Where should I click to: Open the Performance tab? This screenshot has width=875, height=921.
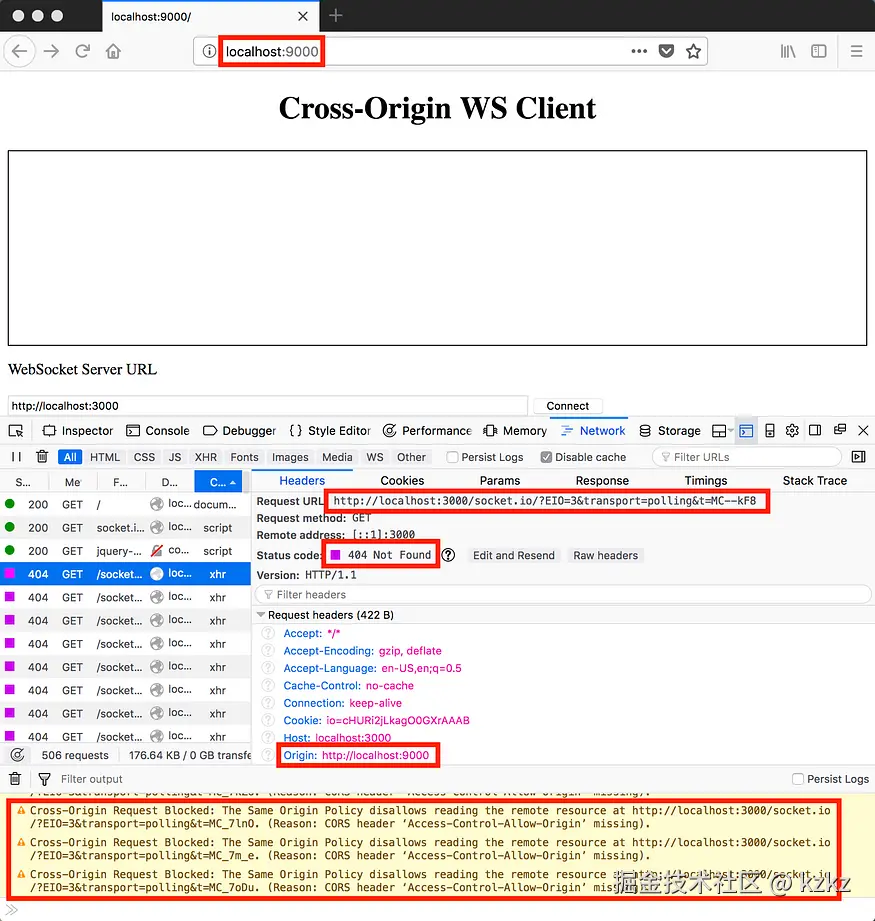[x=427, y=431]
